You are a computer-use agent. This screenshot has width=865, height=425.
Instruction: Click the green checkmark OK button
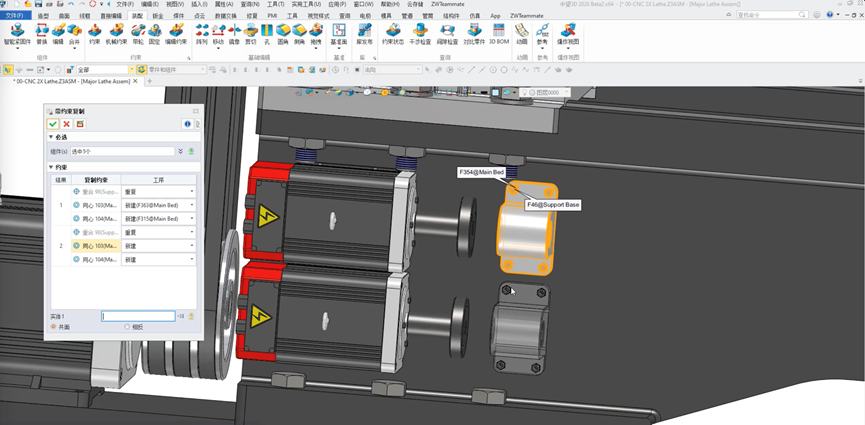[52, 124]
